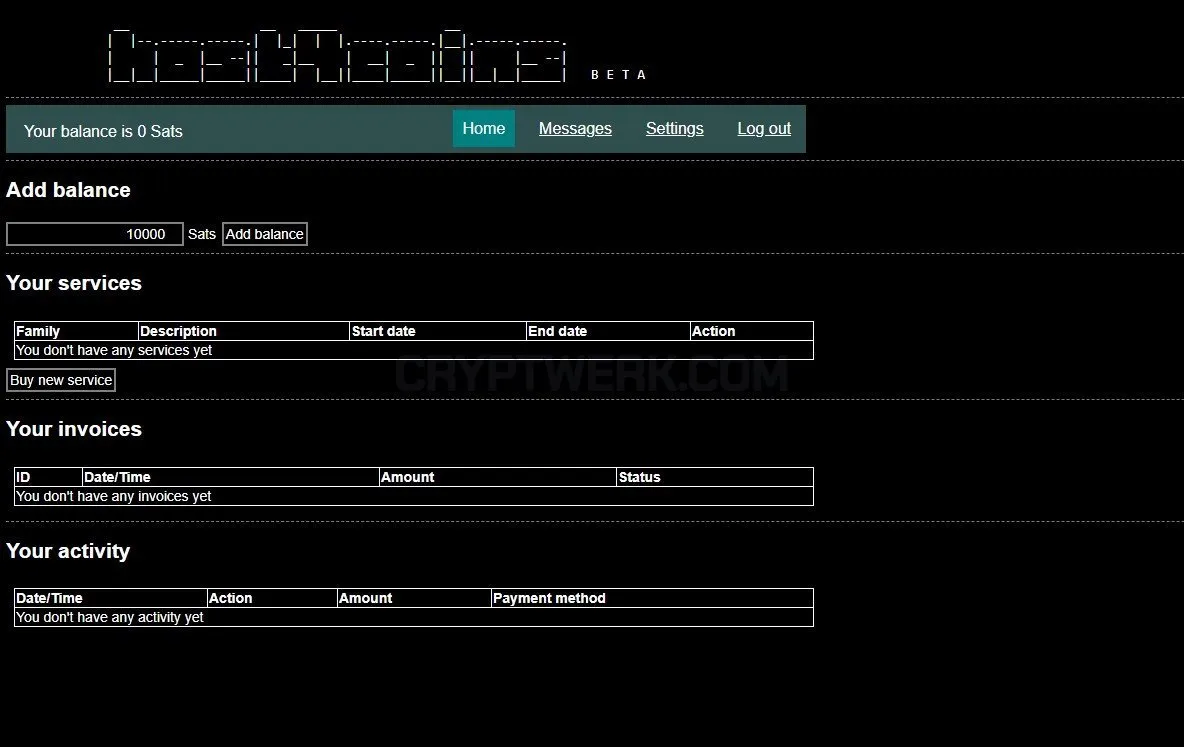The image size is (1184, 747).
Task: Click the Status column header
Action: [x=715, y=477]
